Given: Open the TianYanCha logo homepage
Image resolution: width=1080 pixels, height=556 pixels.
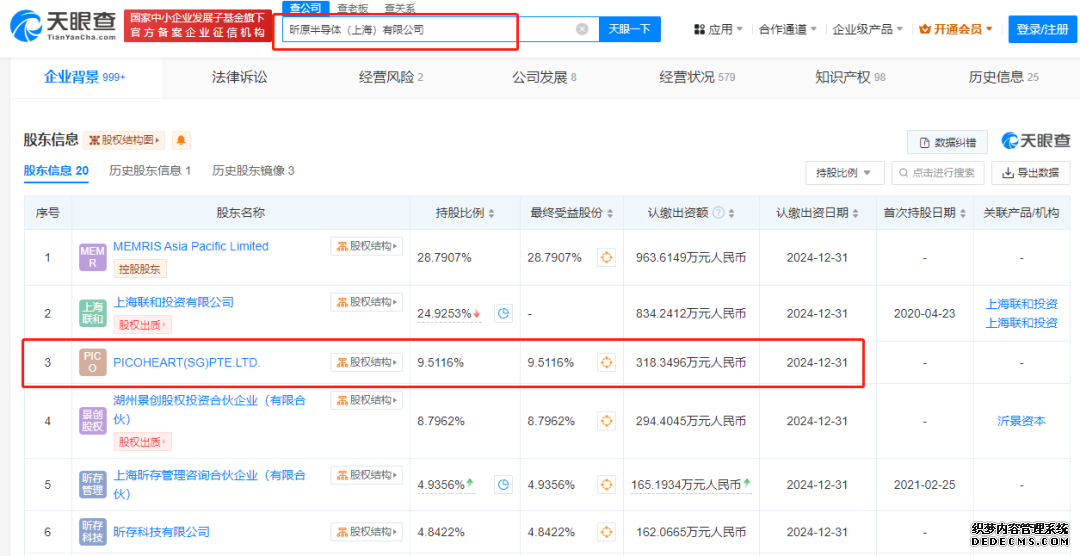Looking at the screenshot, I should (x=63, y=26).
